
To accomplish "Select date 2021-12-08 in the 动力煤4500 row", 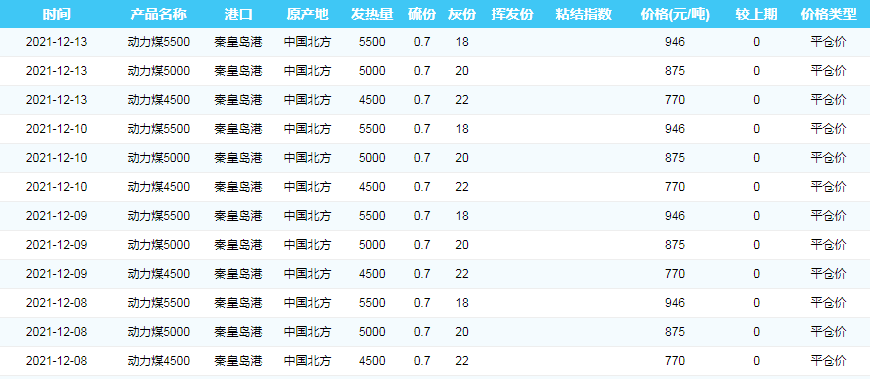I will click(57, 361).
